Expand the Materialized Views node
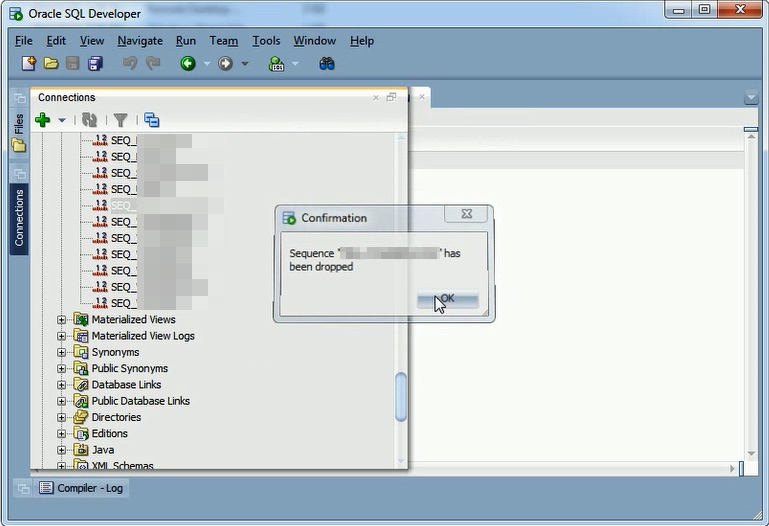Image resolution: width=769 pixels, height=526 pixels. (x=61, y=320)
